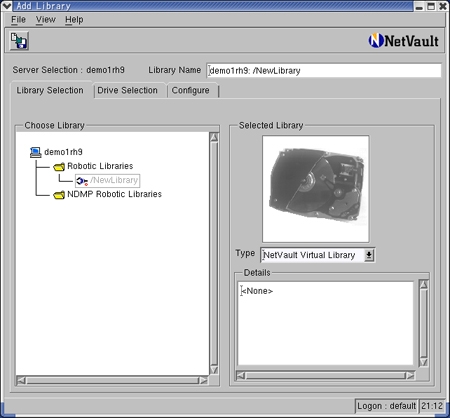The width and height of the screenshot is (450, 418).
Task: Click the NDMP Robotic Libraries folder icon
Action: (59, 195)
